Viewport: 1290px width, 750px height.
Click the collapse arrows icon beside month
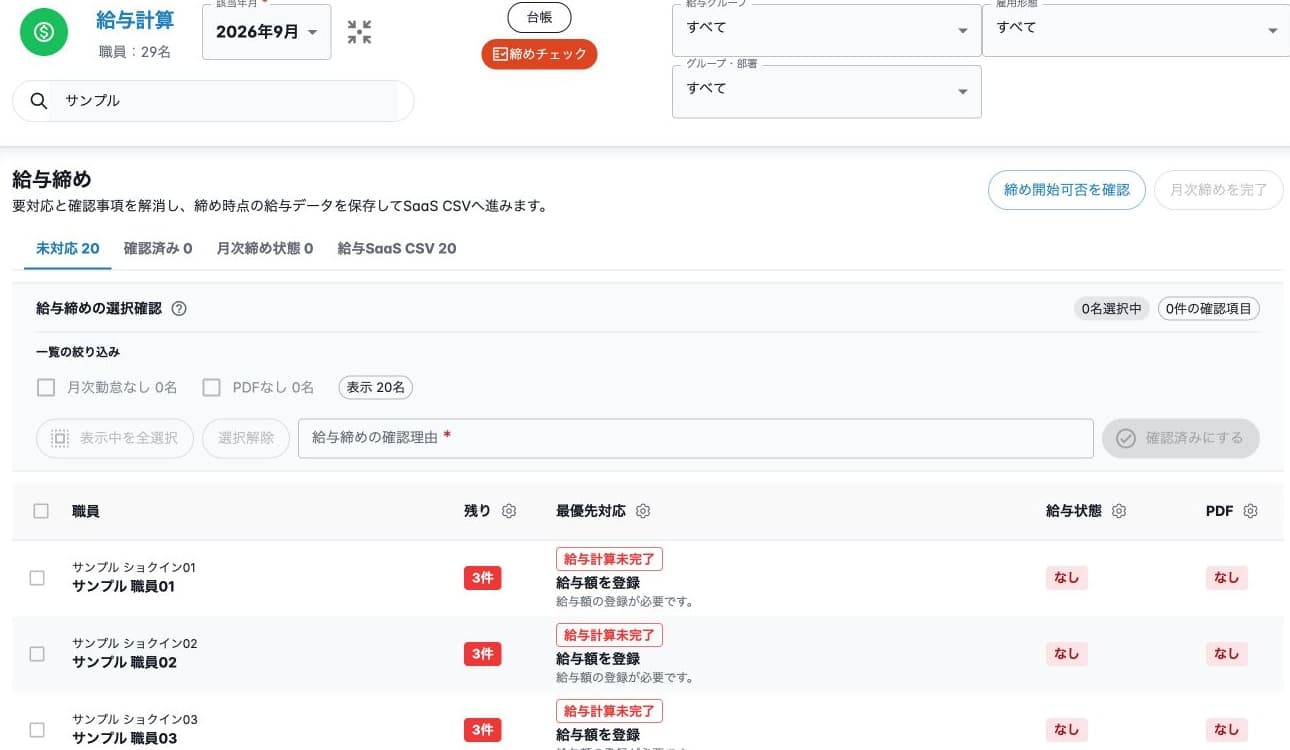coord(359,32)
